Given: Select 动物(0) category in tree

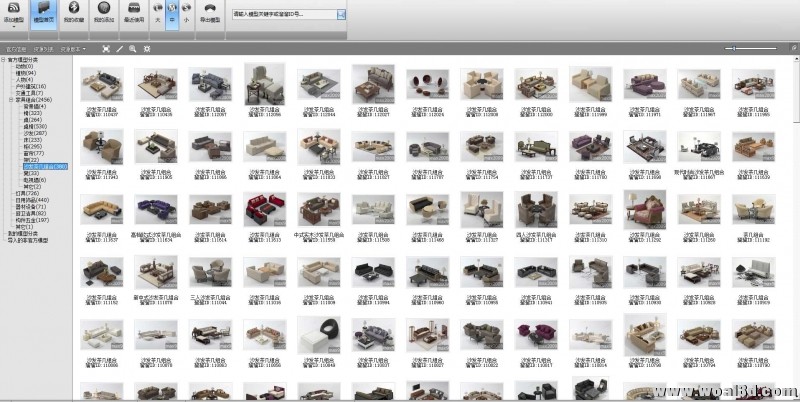Looking at the screenshot, I should pos(24,66).
